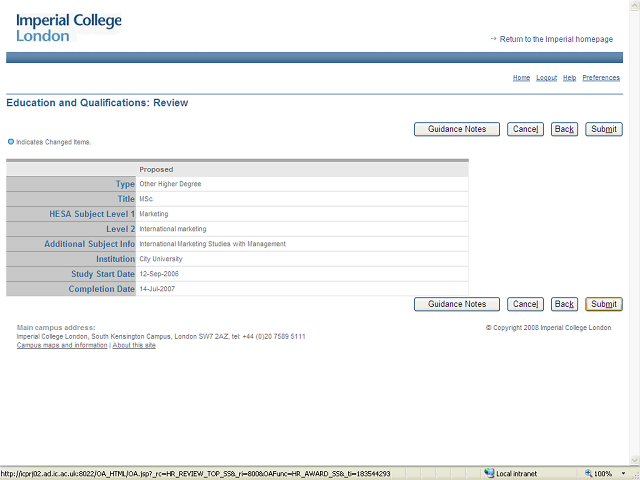Viewport: 640px width, 480px height.
Task: Click the arrow icon beside Return to homepage
Action: (493, 39)
